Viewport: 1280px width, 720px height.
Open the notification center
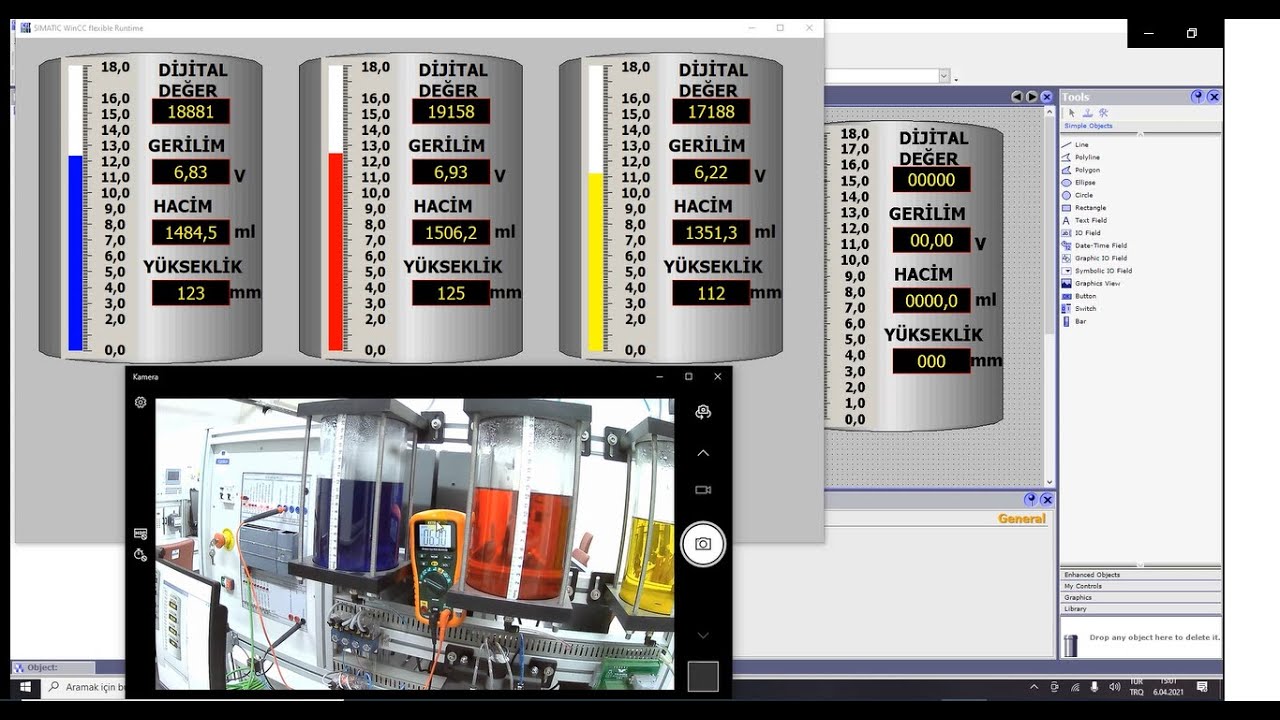1202,687
